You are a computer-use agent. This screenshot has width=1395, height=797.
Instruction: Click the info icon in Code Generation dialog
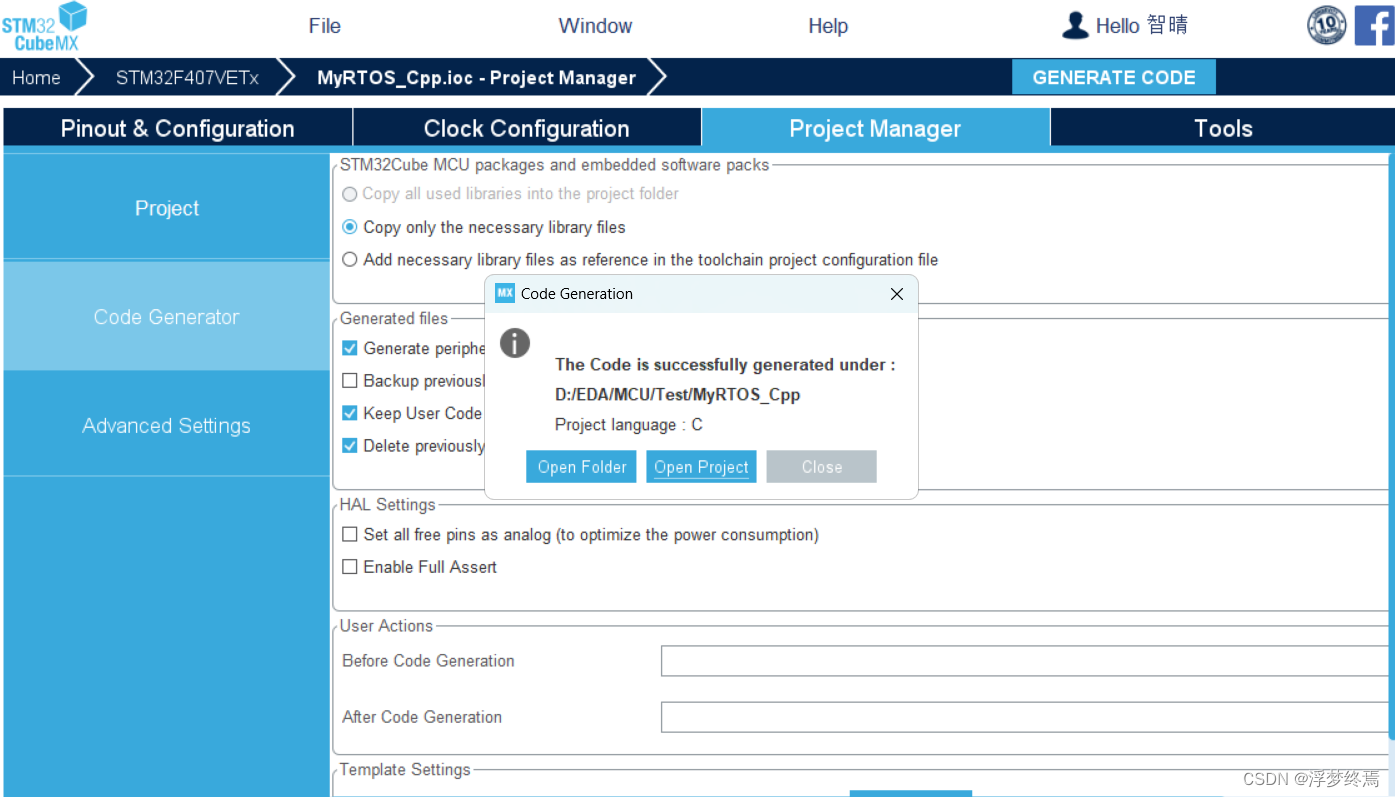tap(515, 343)
